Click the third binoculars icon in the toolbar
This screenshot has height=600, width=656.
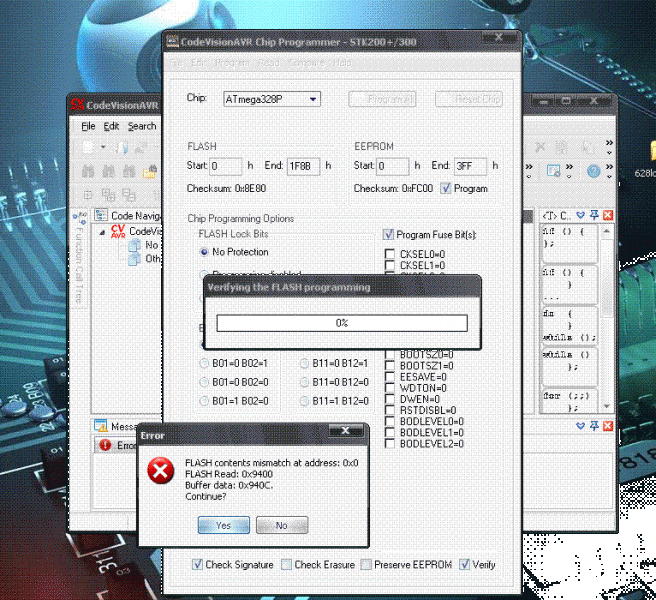tap(128, 172)
